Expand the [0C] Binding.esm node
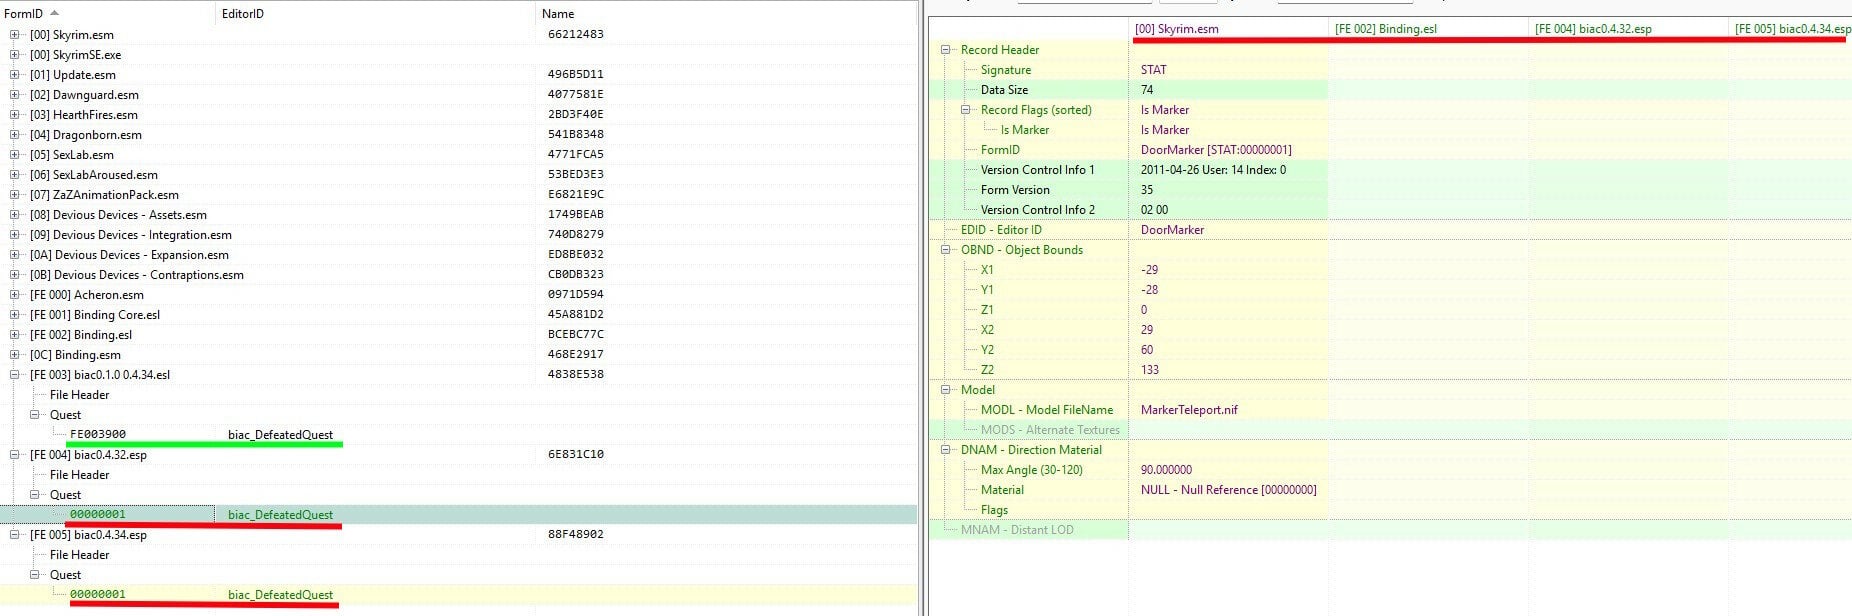The image size is (1852, 616). (15, 354)
